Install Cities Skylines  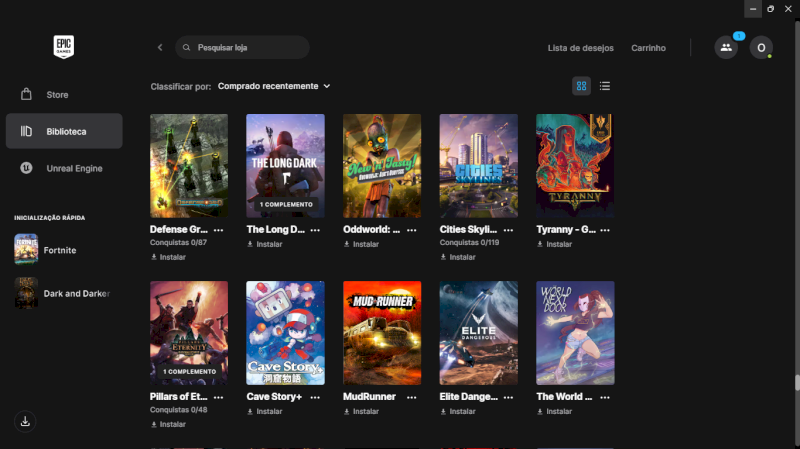click(x=458, y=257)
